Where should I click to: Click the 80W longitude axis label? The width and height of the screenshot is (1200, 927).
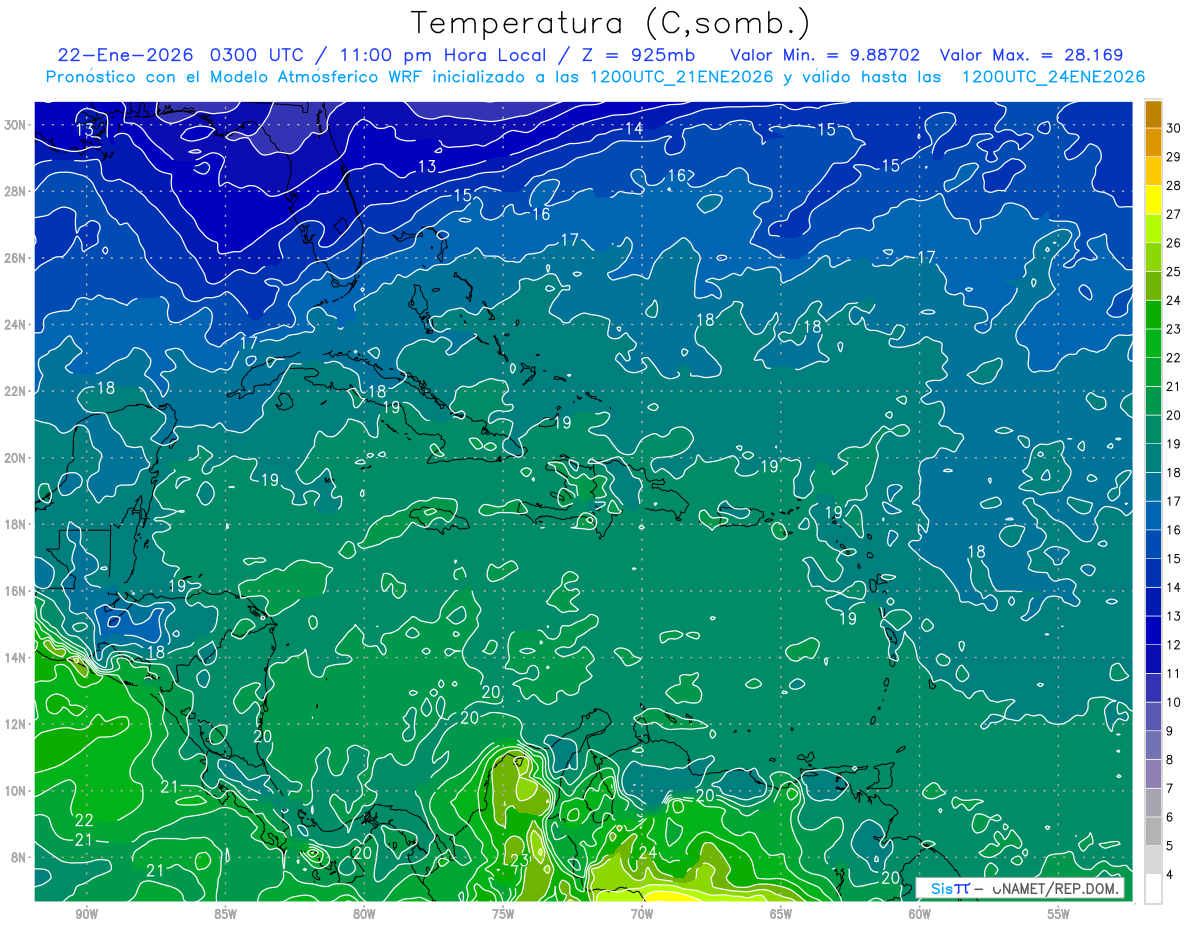click(364, 914)
